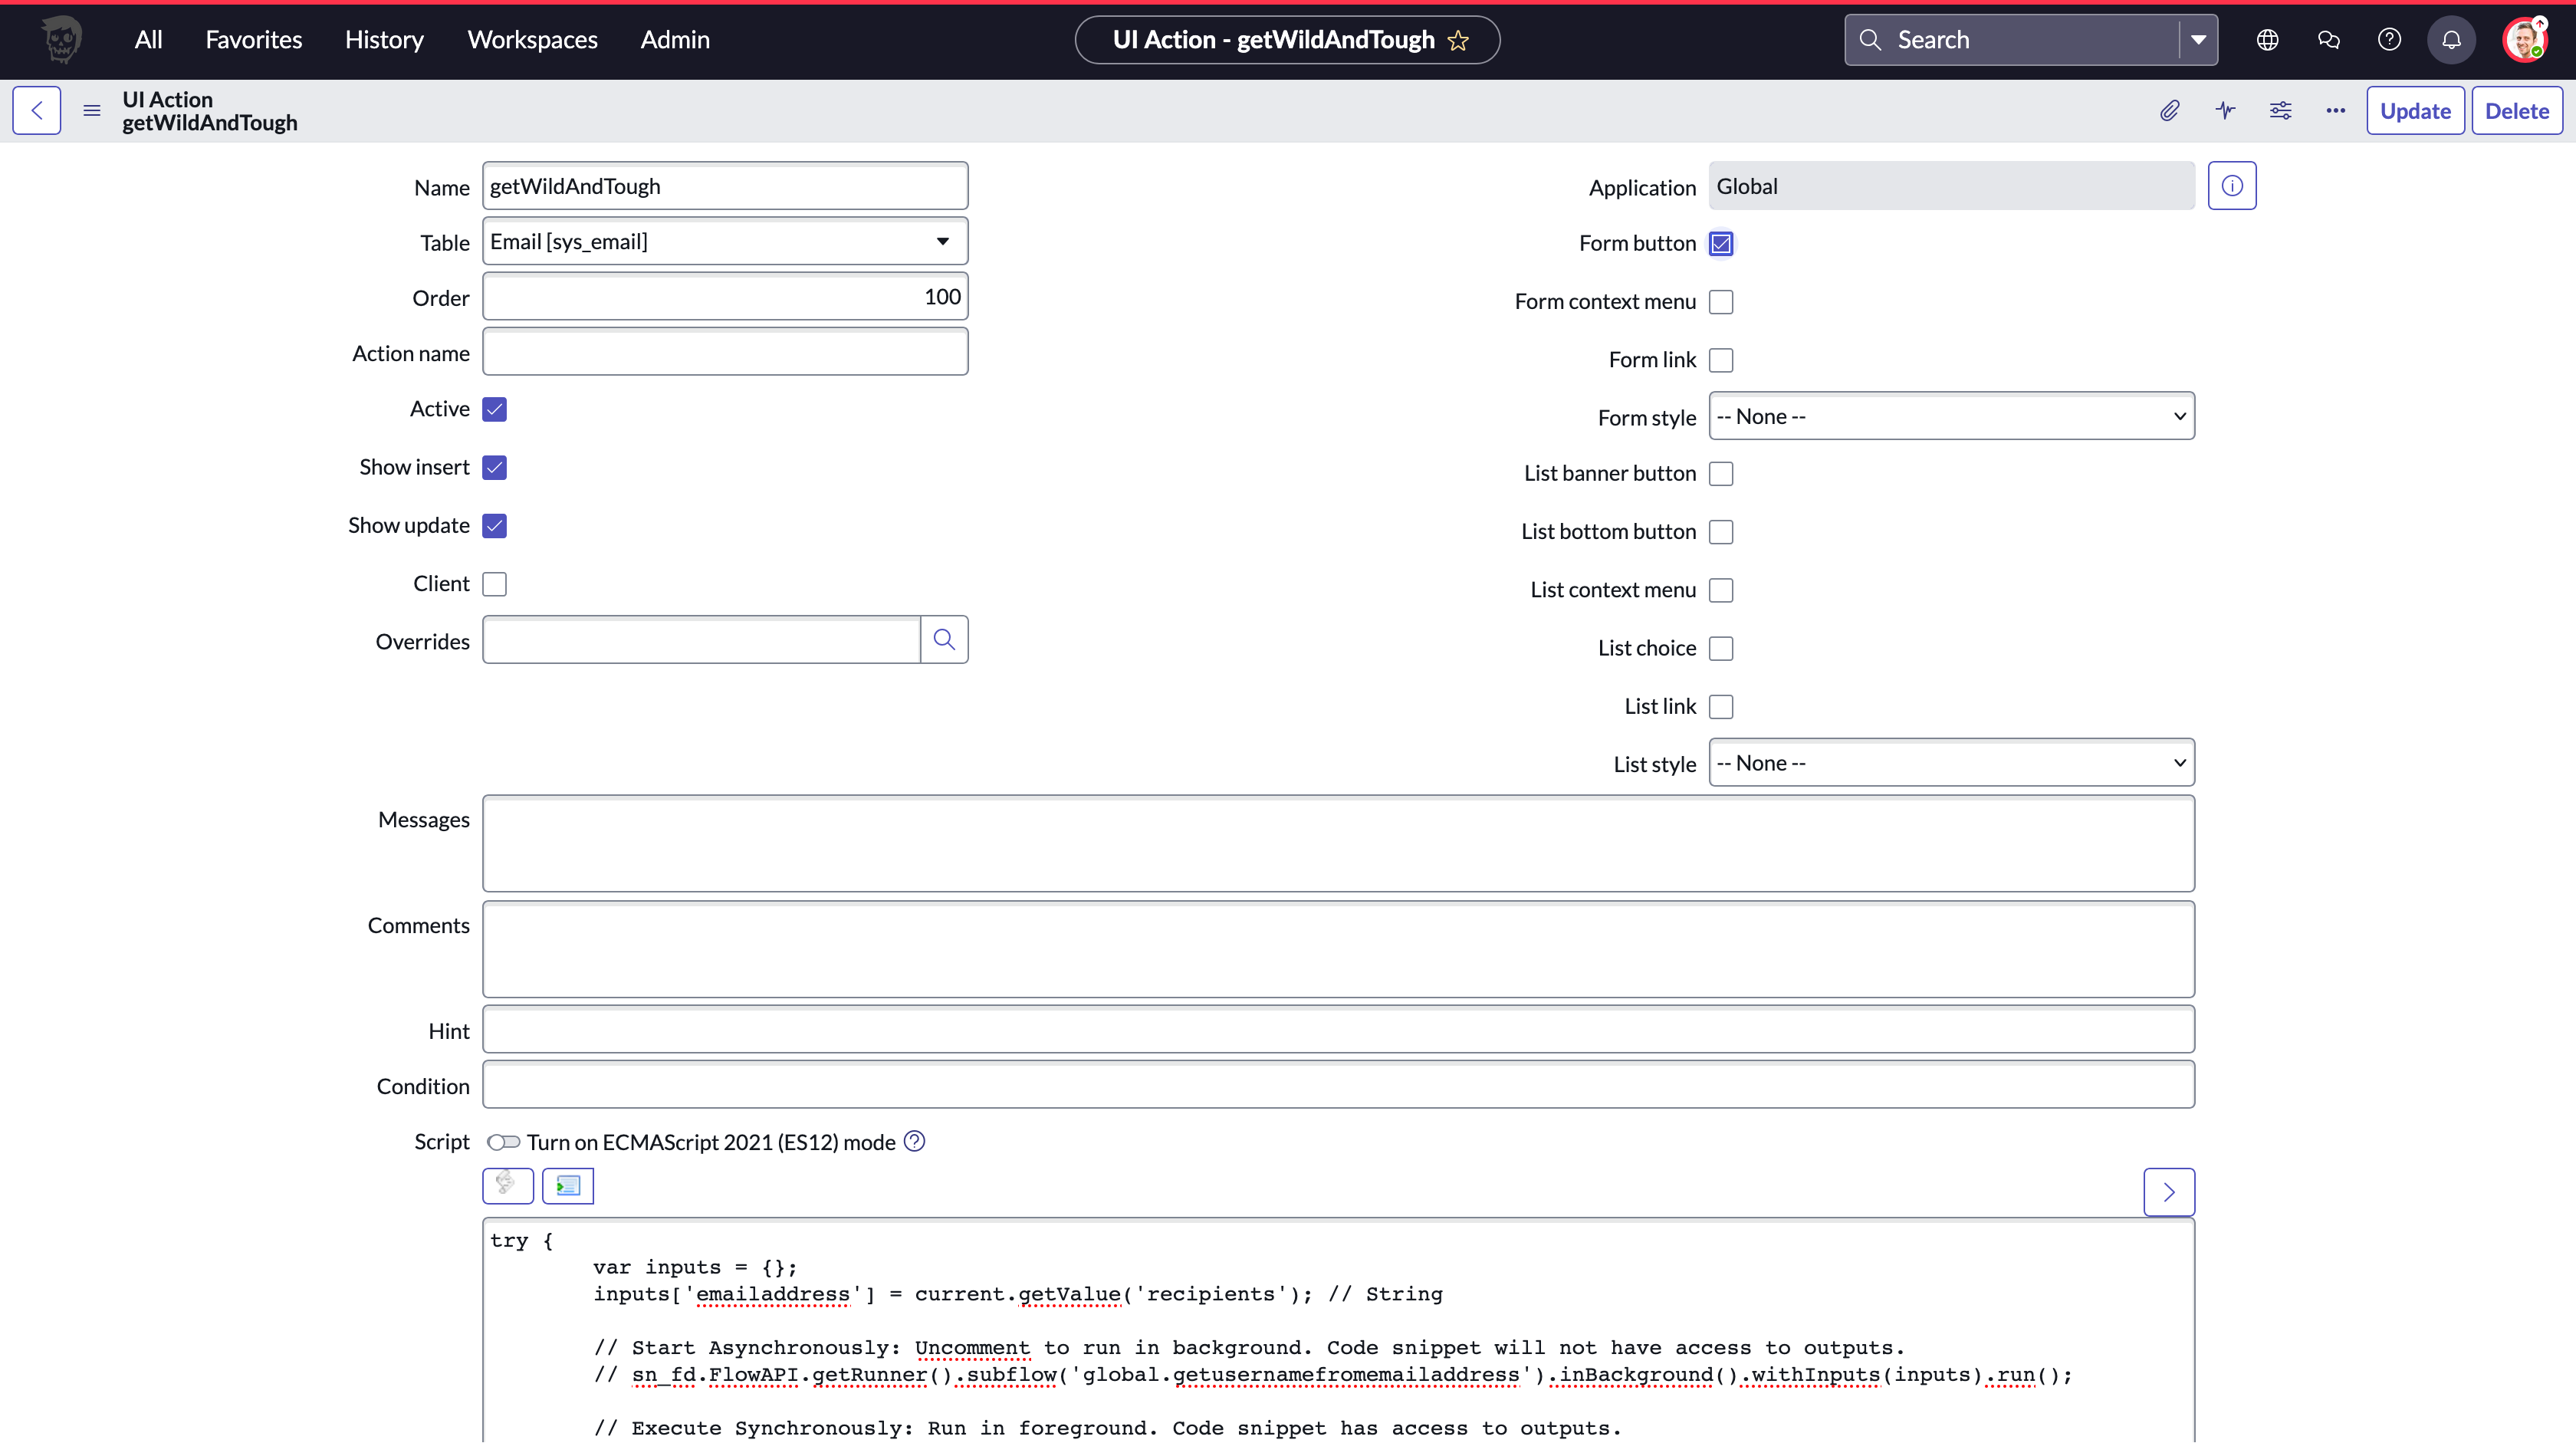Open the Workspaces menu

coord(532,40)
